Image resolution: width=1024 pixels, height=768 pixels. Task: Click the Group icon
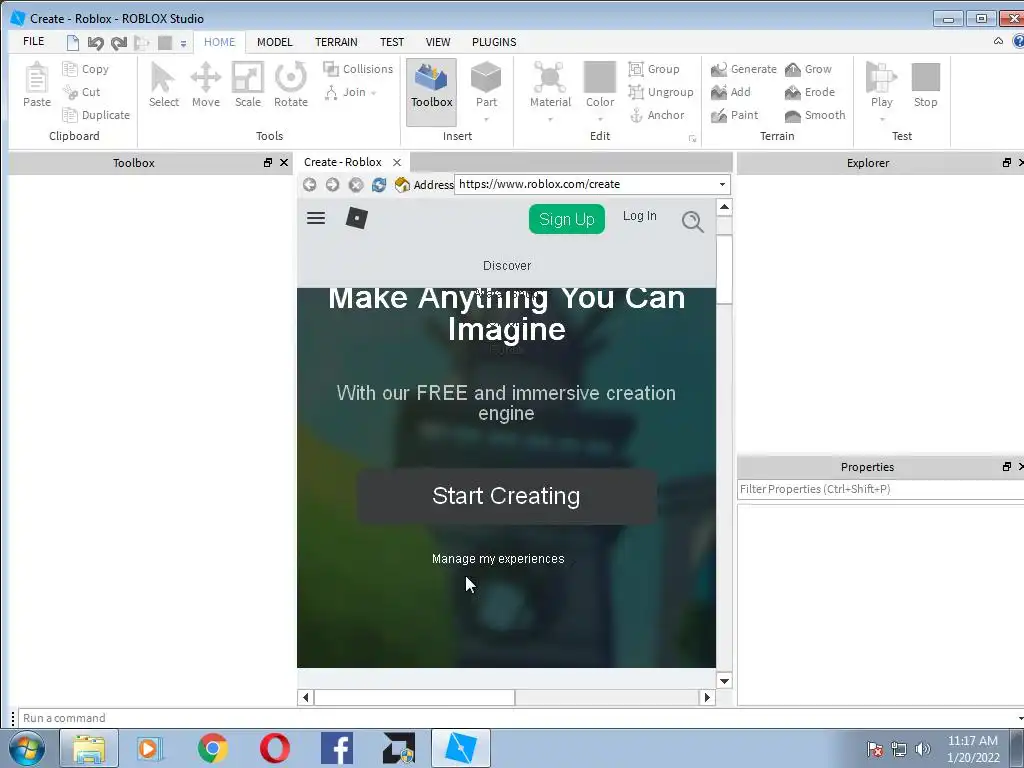636,69
